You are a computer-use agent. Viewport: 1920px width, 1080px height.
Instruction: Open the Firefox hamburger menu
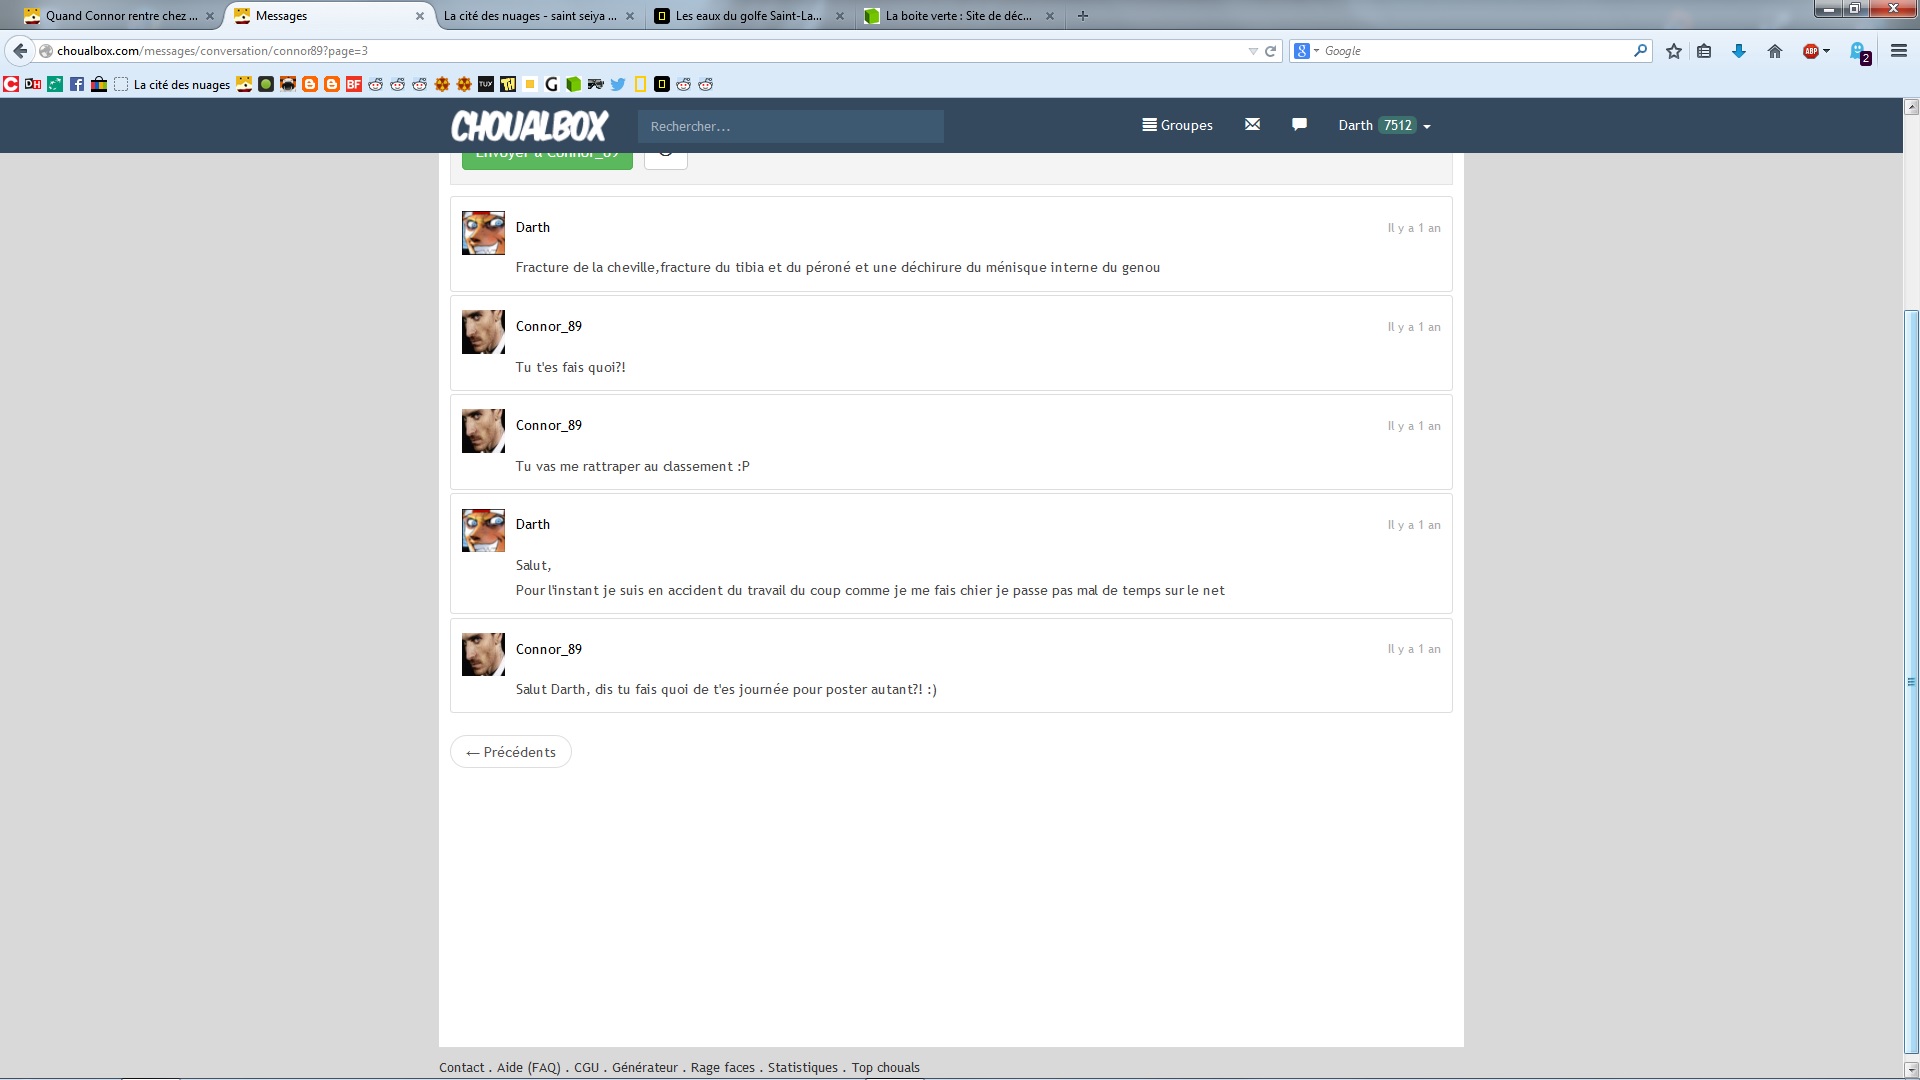click(x=1898, y=51)
